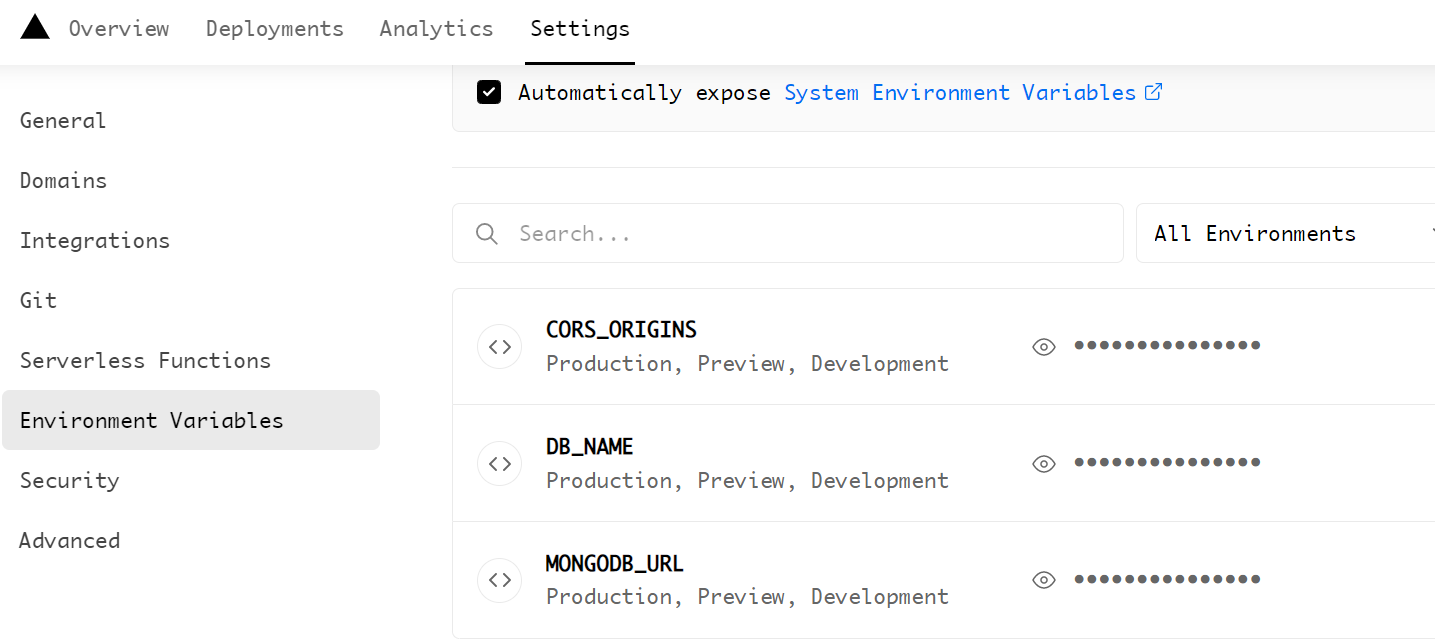Screen dimensions: 1435x643
Task: Click inside the Search field
Action: point(700,233)
